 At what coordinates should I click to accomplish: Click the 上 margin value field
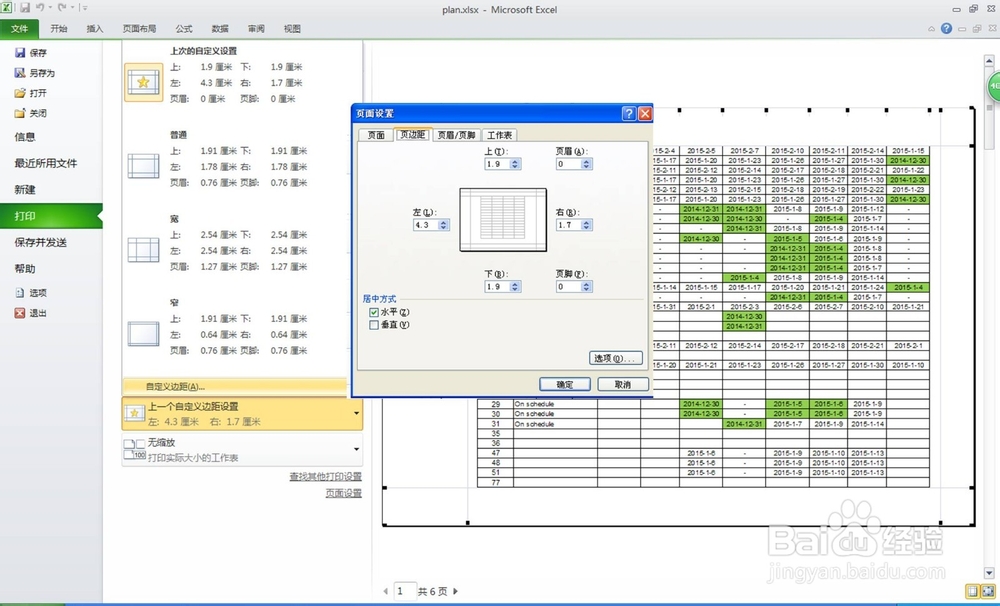[x=497, y=164]
